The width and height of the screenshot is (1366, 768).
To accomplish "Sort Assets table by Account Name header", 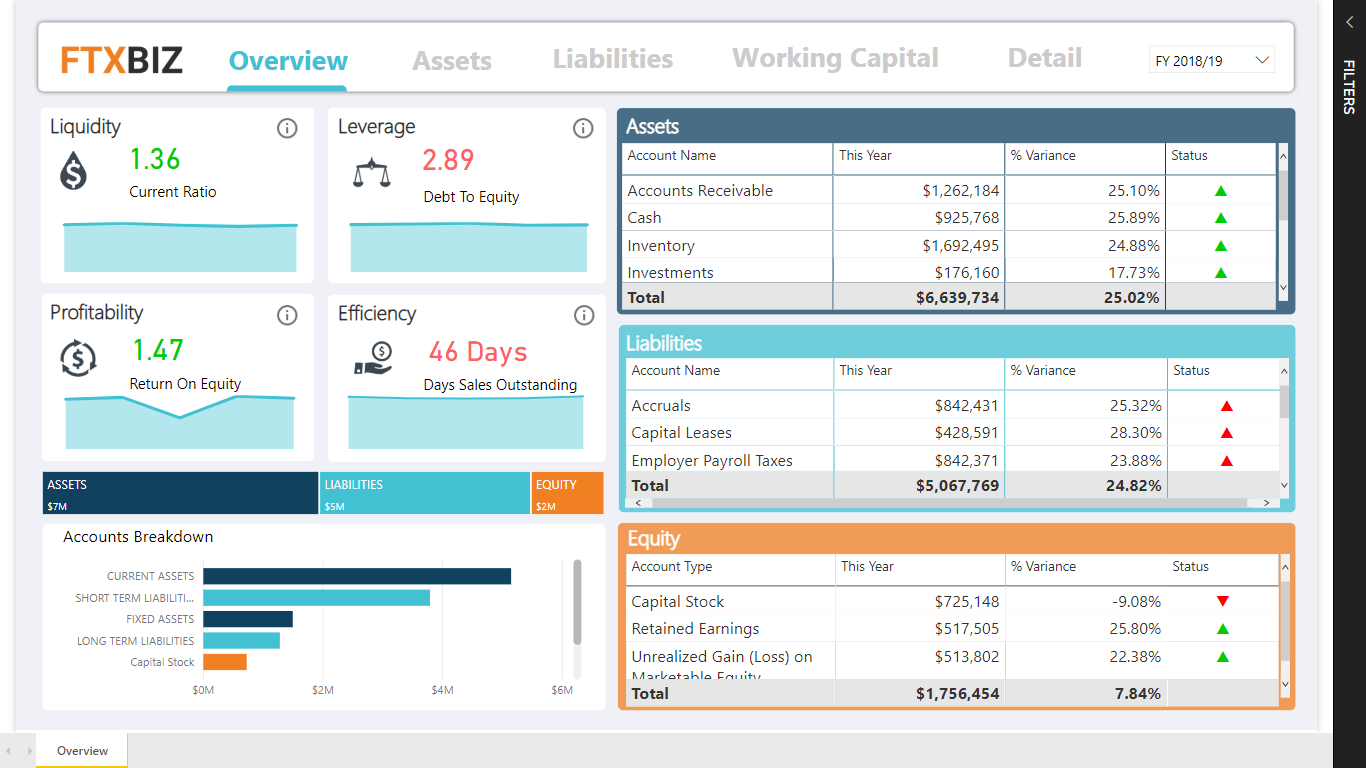I will [672, 156].
